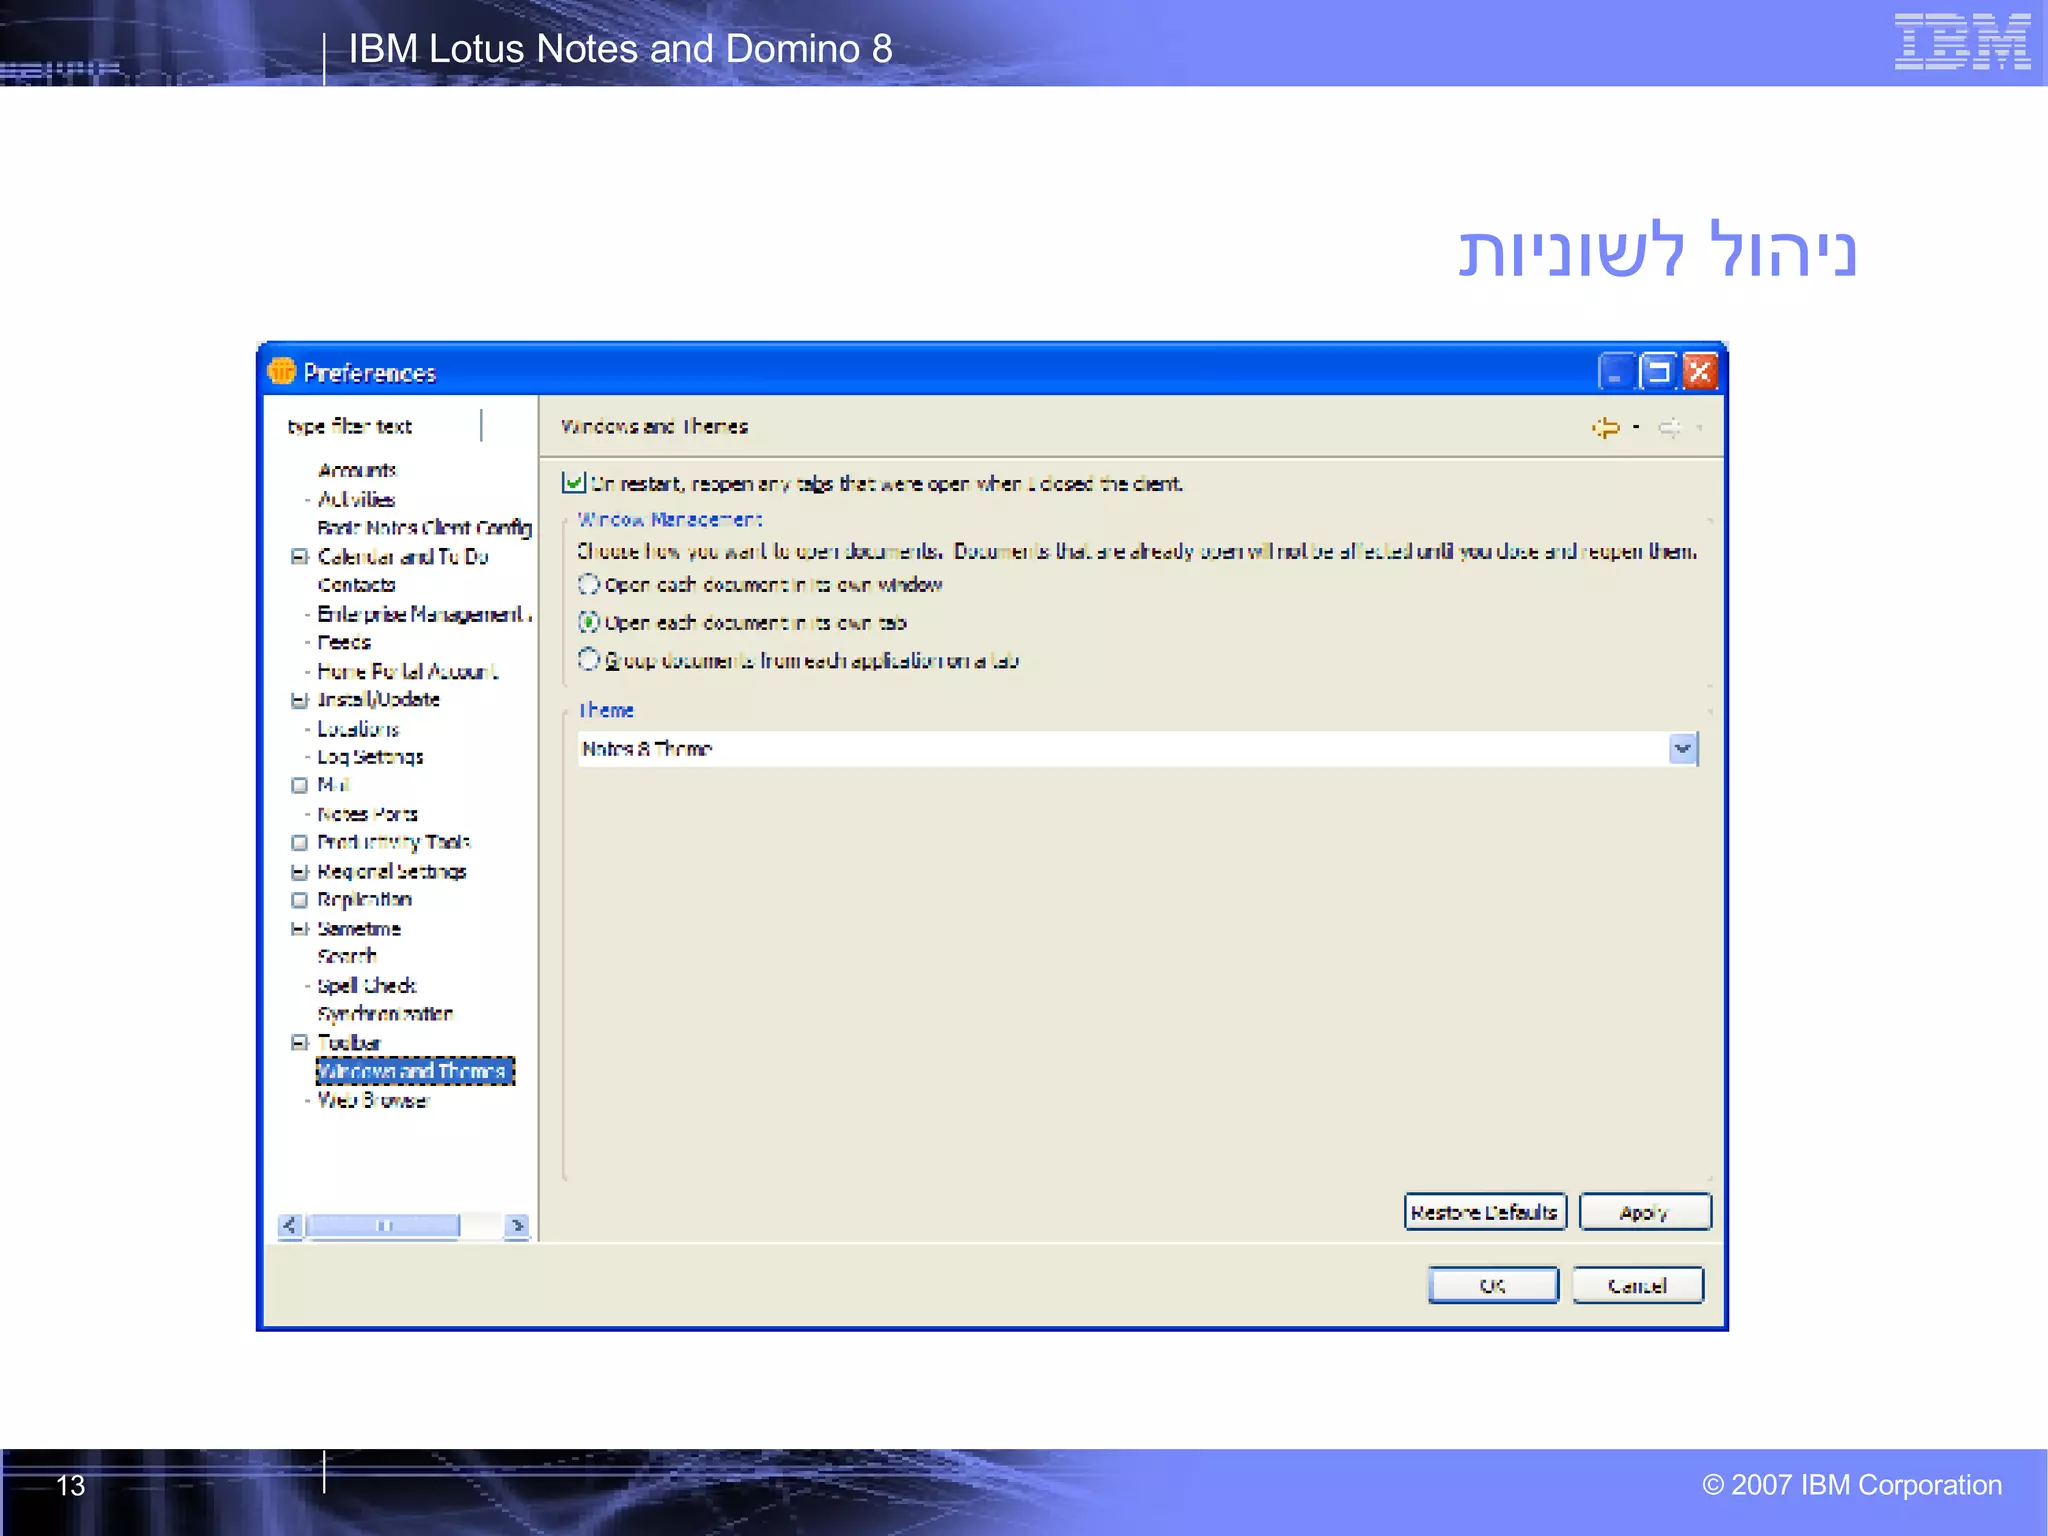
Task: Click the forward navigation arrow icon
Action: click(1670, 428)
